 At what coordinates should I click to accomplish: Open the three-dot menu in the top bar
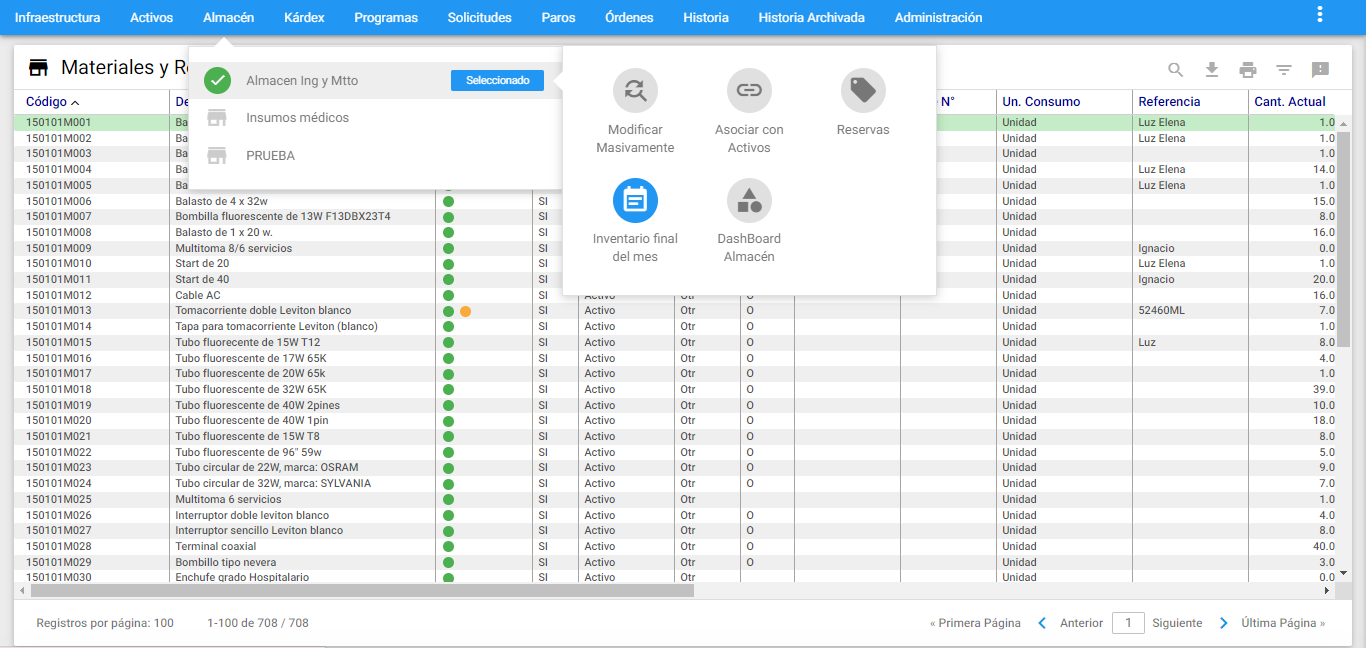[1320, 15]
